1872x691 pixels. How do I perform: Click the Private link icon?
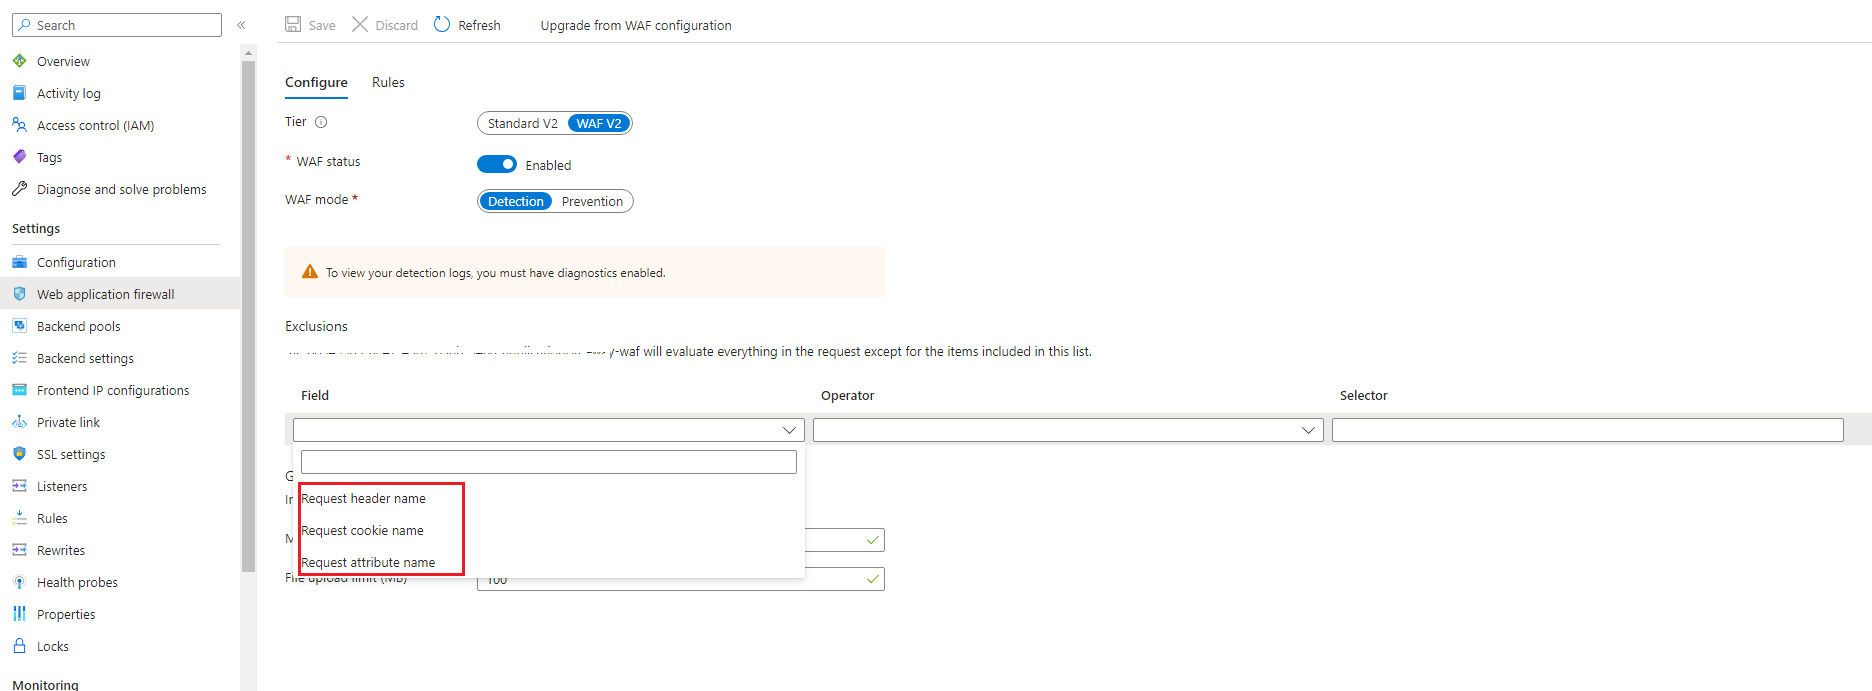(x=19, y=422)
